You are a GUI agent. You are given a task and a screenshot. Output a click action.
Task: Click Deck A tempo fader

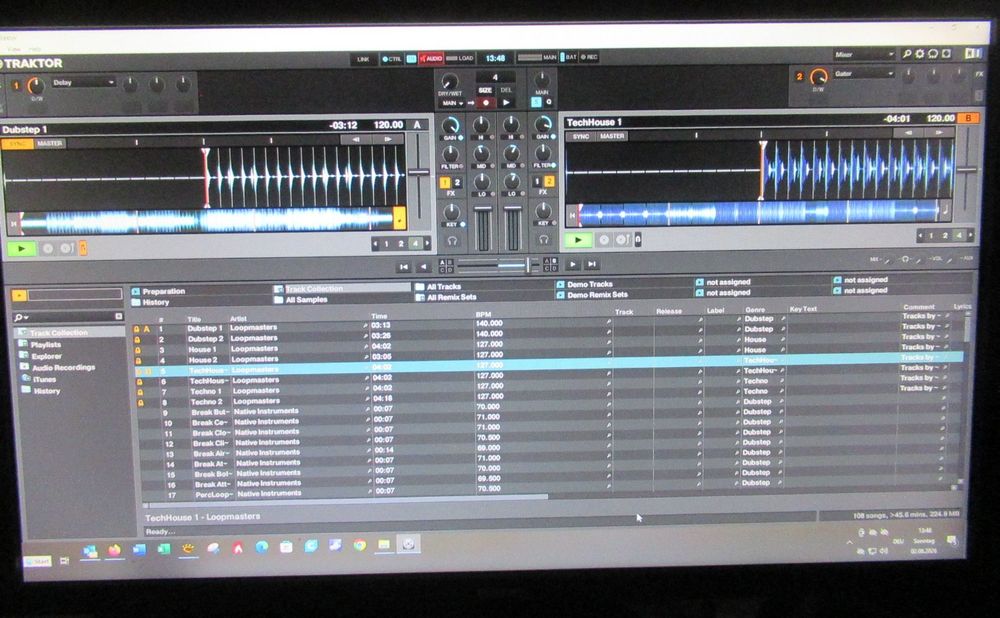(418, 172)
